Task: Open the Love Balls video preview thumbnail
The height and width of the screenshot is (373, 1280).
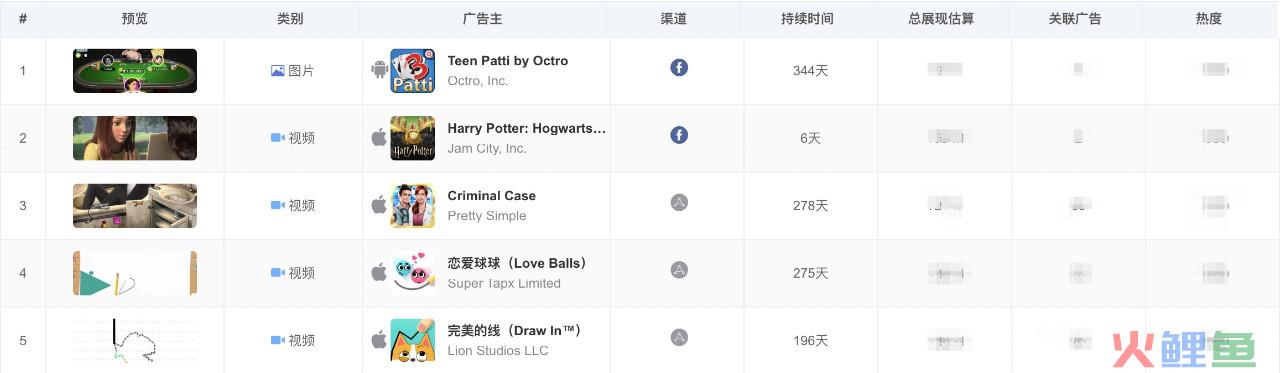Action: click(x=135, y=273)
